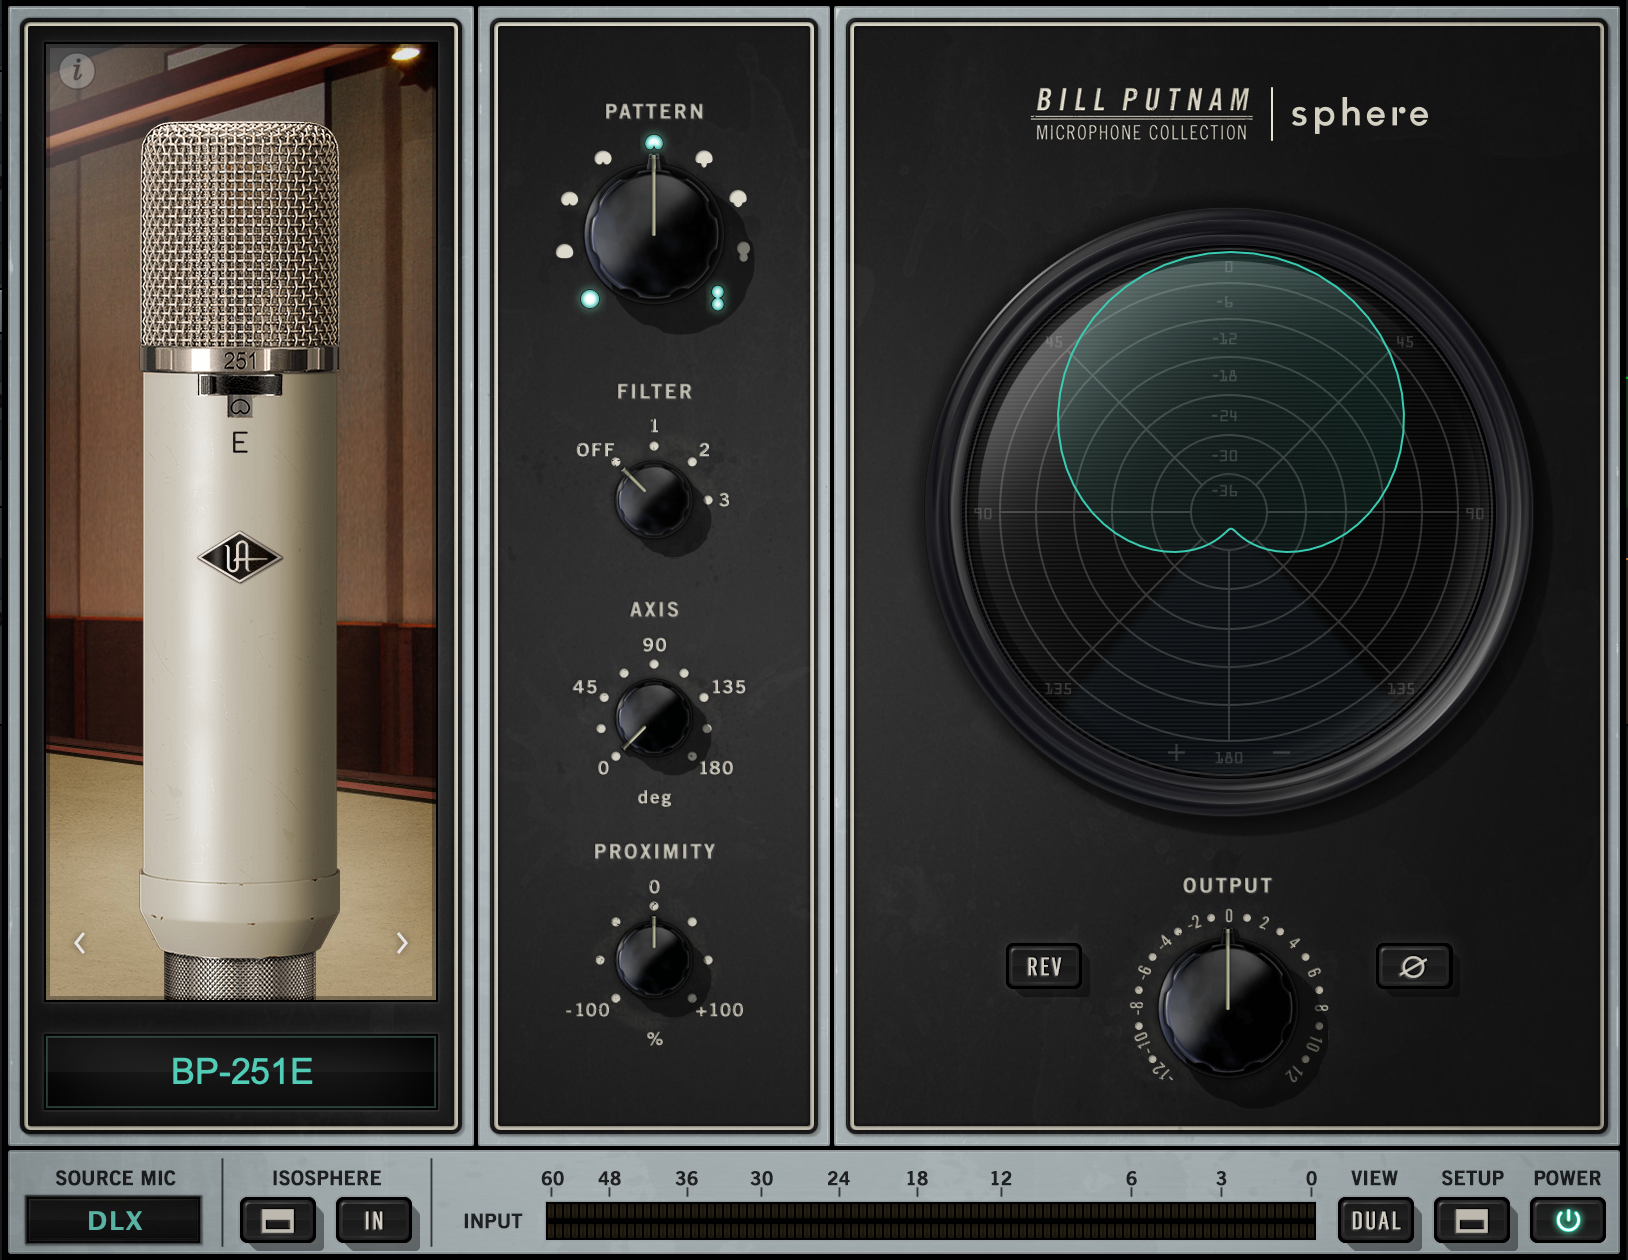Select pattern icon immediately left of lit cardioid
The image size is (1628, 1260).
[603, 158]
